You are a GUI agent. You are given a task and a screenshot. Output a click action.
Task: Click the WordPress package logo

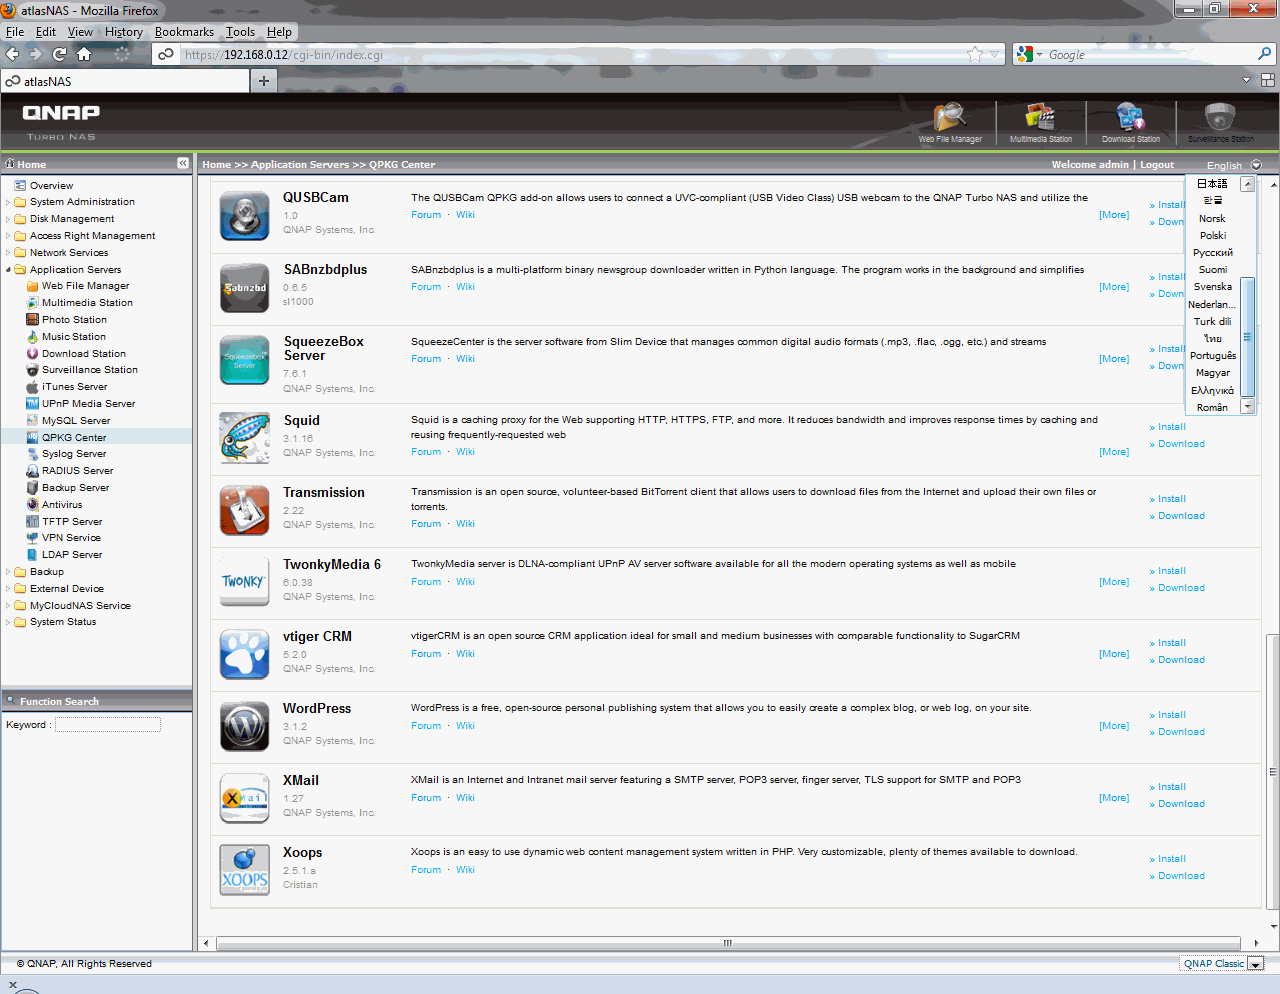(x=244, y=726)
